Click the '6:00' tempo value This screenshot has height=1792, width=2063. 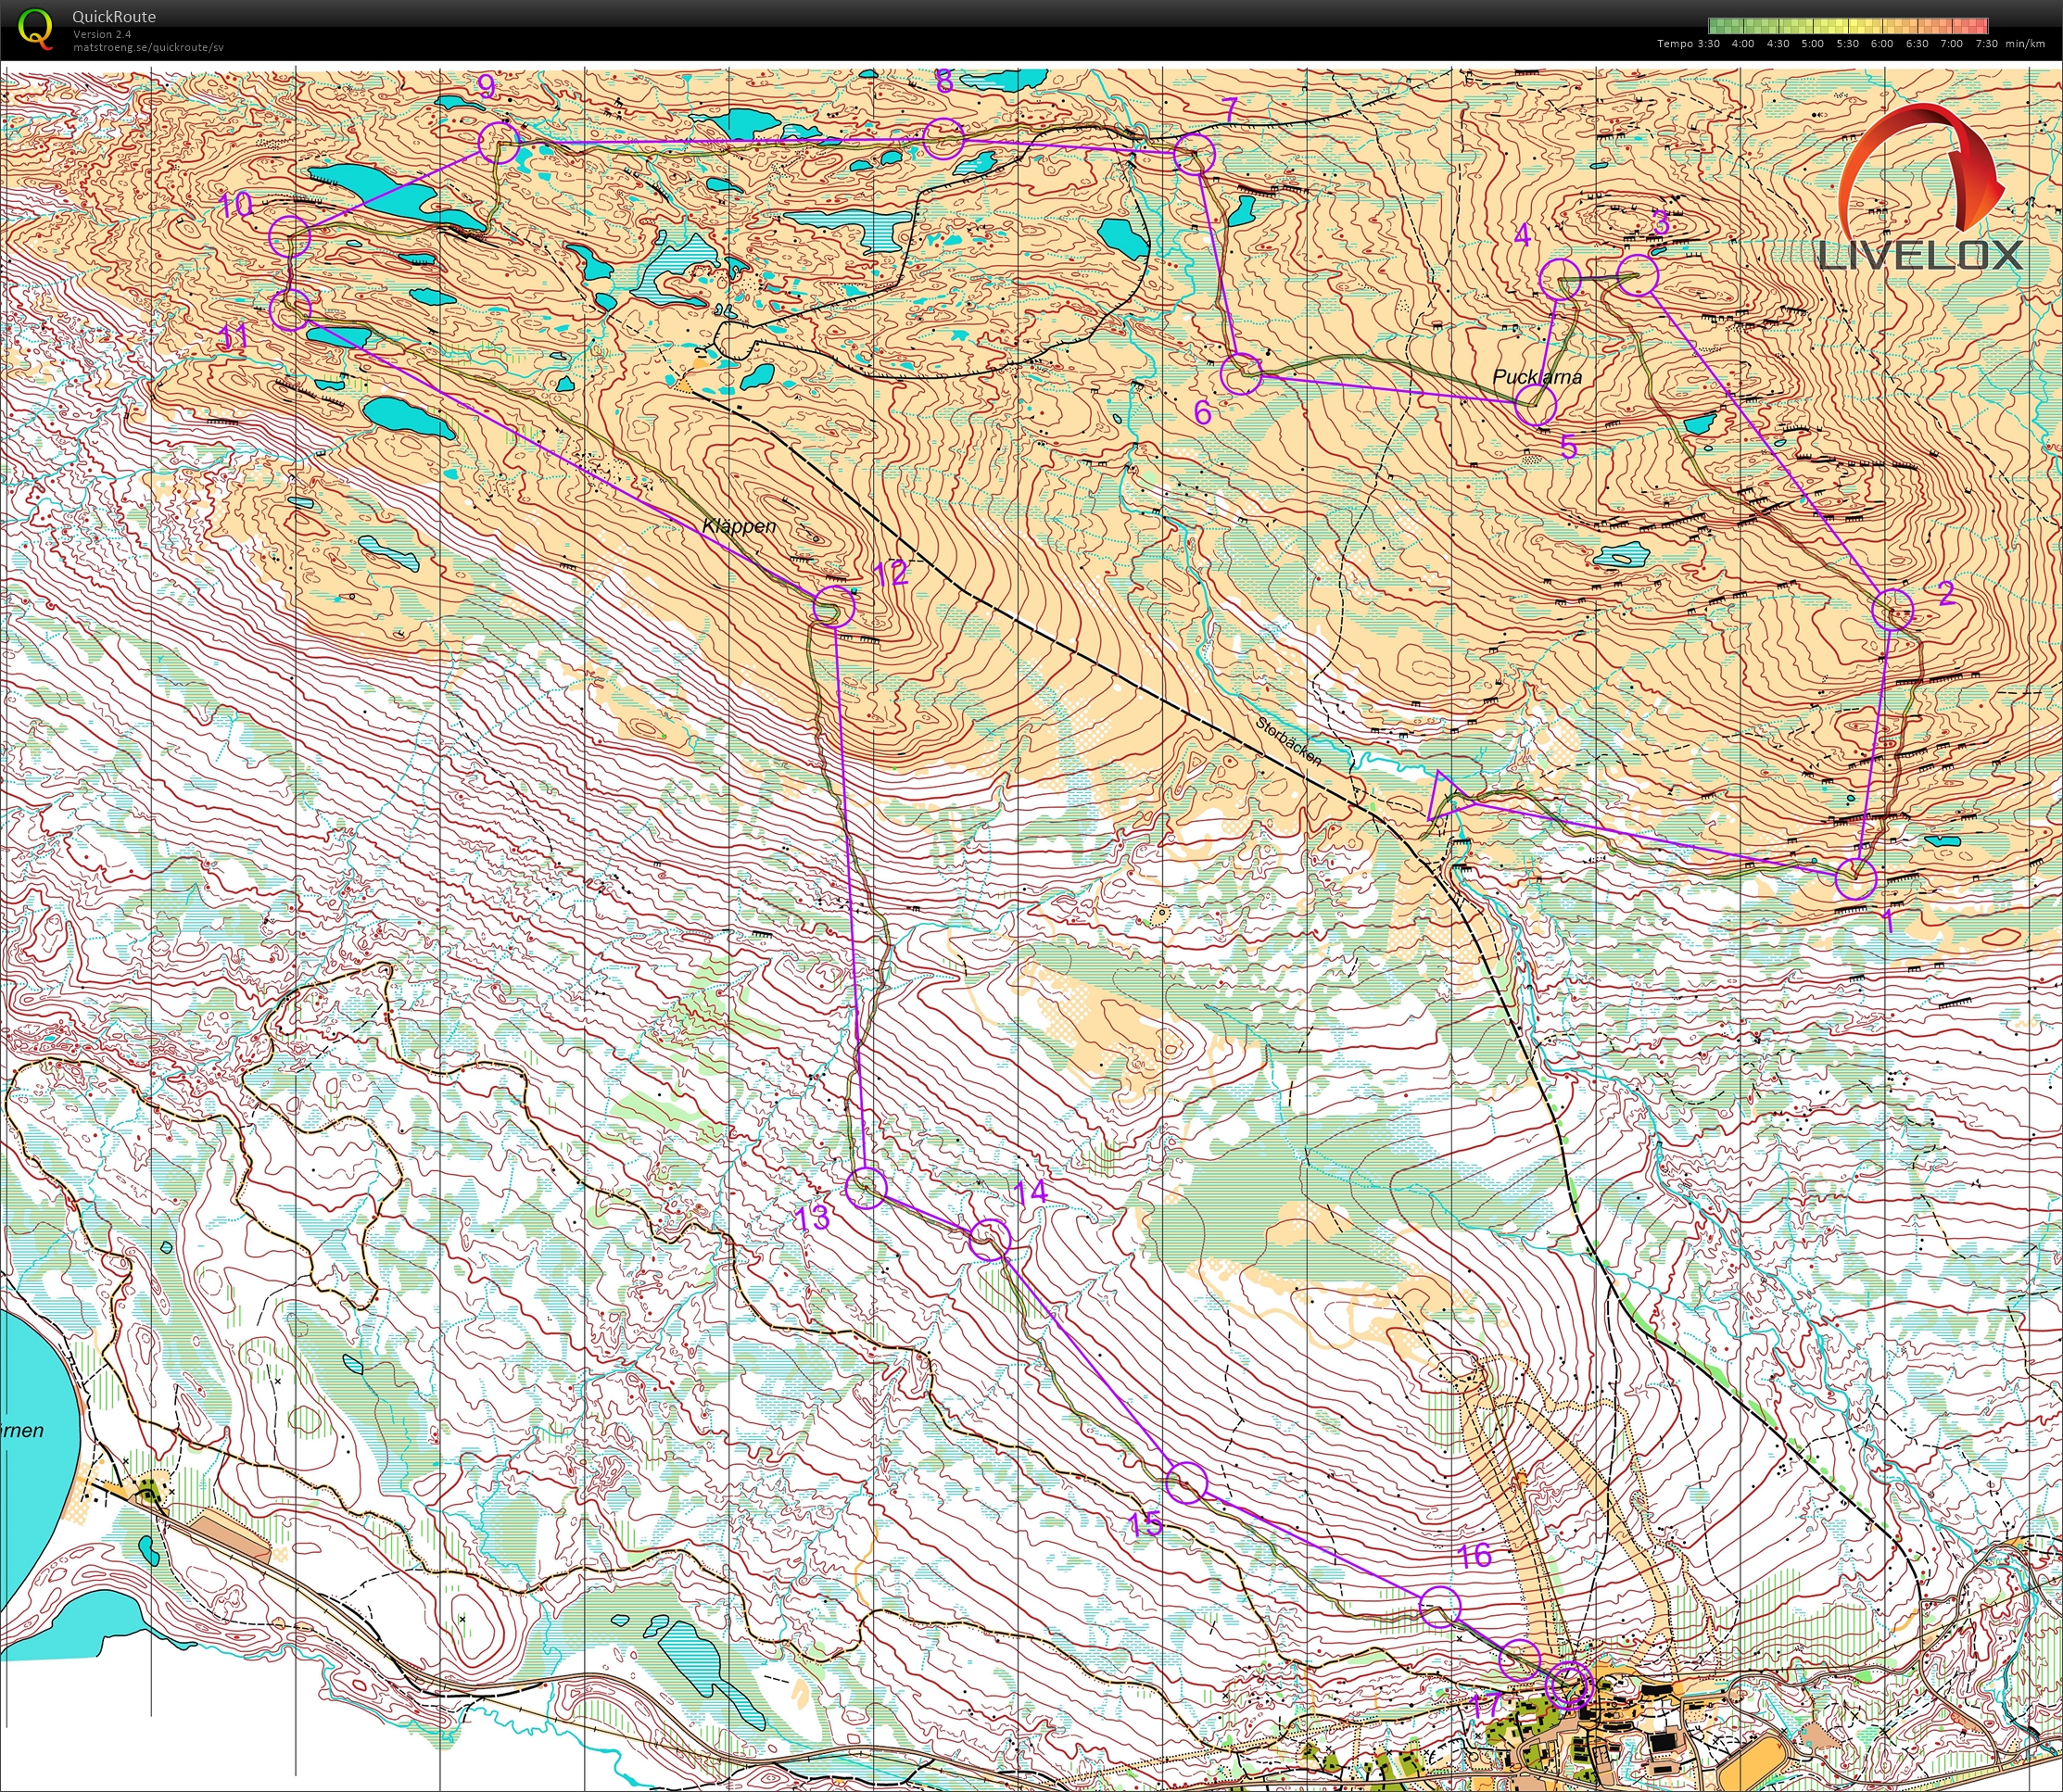click(1882, 44)
